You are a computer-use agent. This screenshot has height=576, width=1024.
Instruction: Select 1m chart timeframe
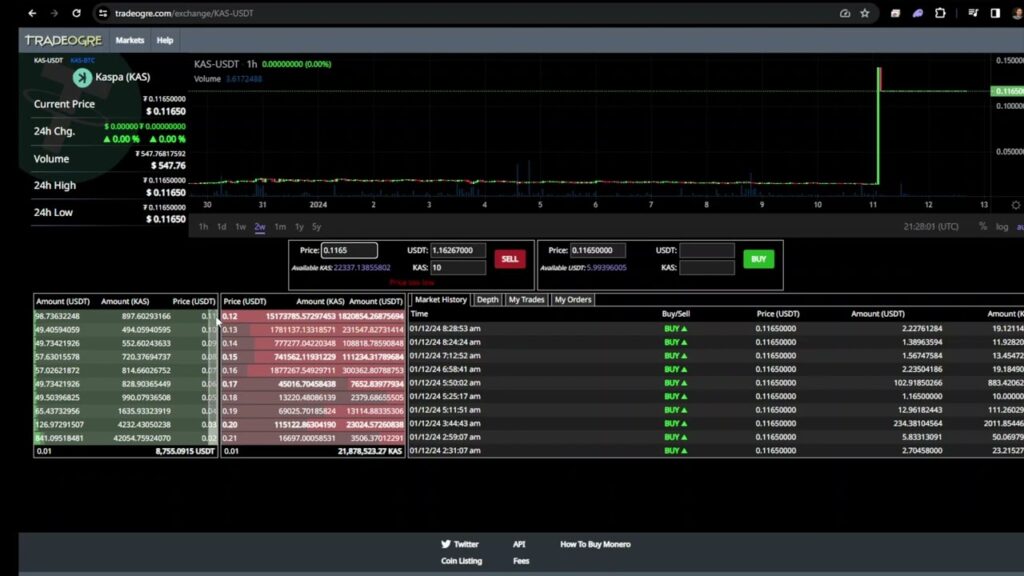click(280, 227)
